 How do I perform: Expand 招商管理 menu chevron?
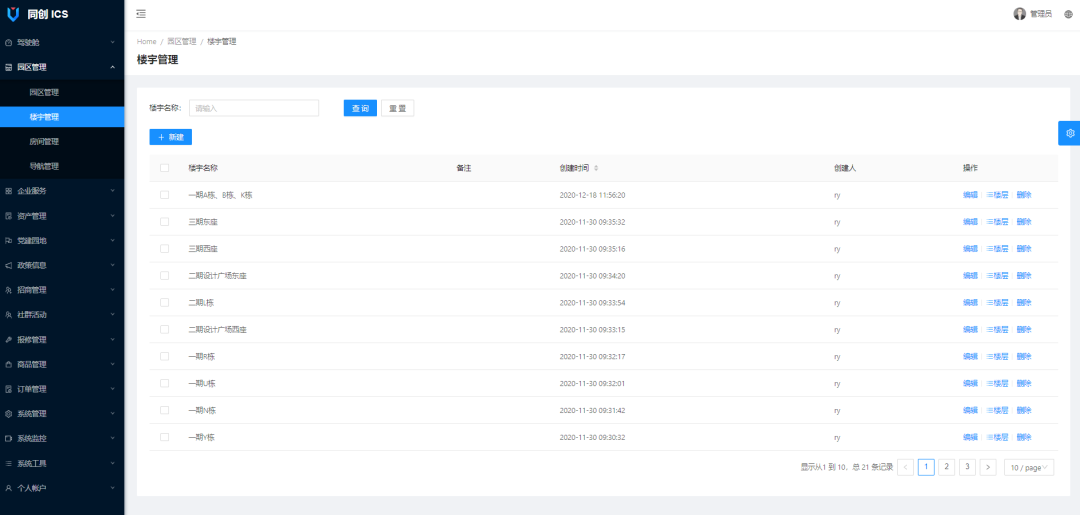[112, 290]
